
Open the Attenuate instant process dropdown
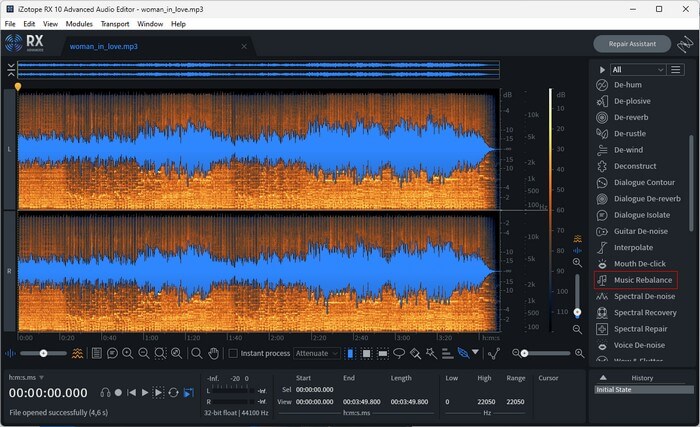[317, 354]
